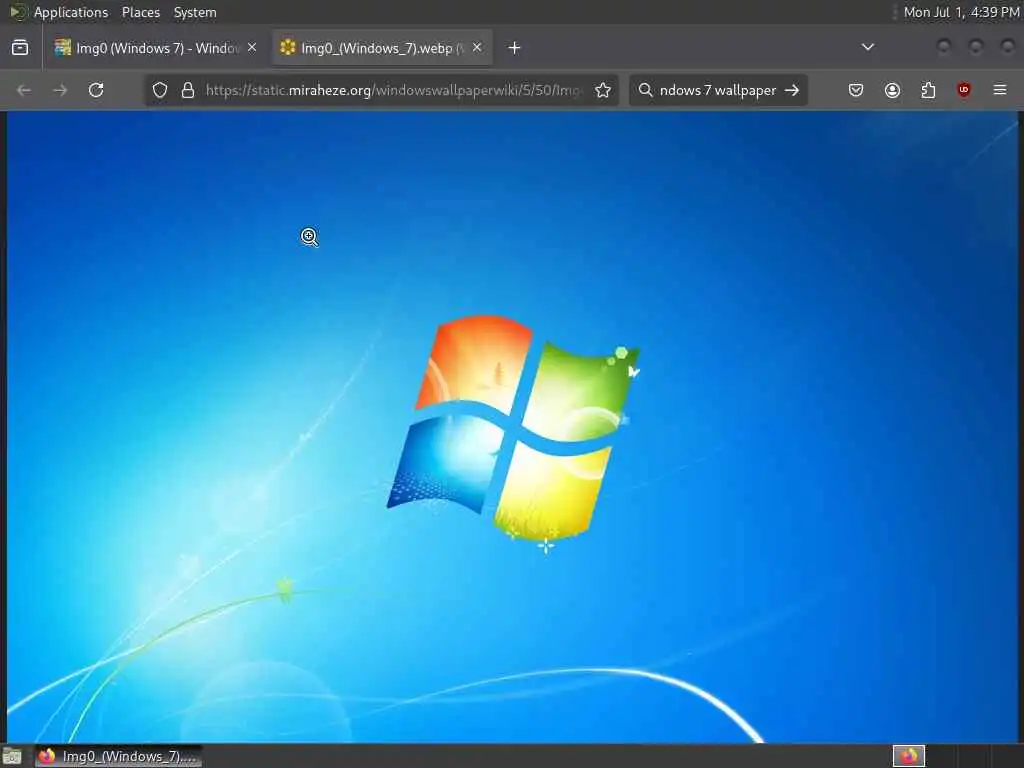Image resolution: width=1024 pixels, height=768 pixels.
Task: Focus the miraheze.org URL address field
Action: (x=392, y=90)
